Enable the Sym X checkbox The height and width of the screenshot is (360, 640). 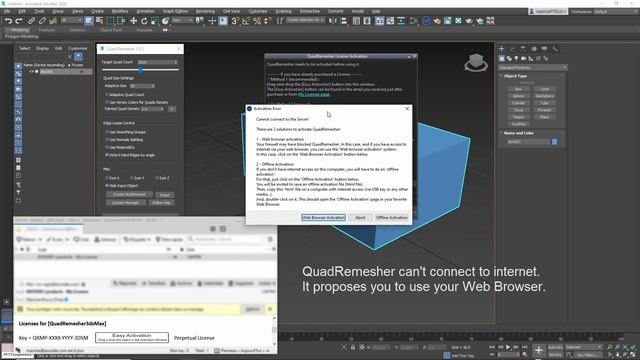107,178
